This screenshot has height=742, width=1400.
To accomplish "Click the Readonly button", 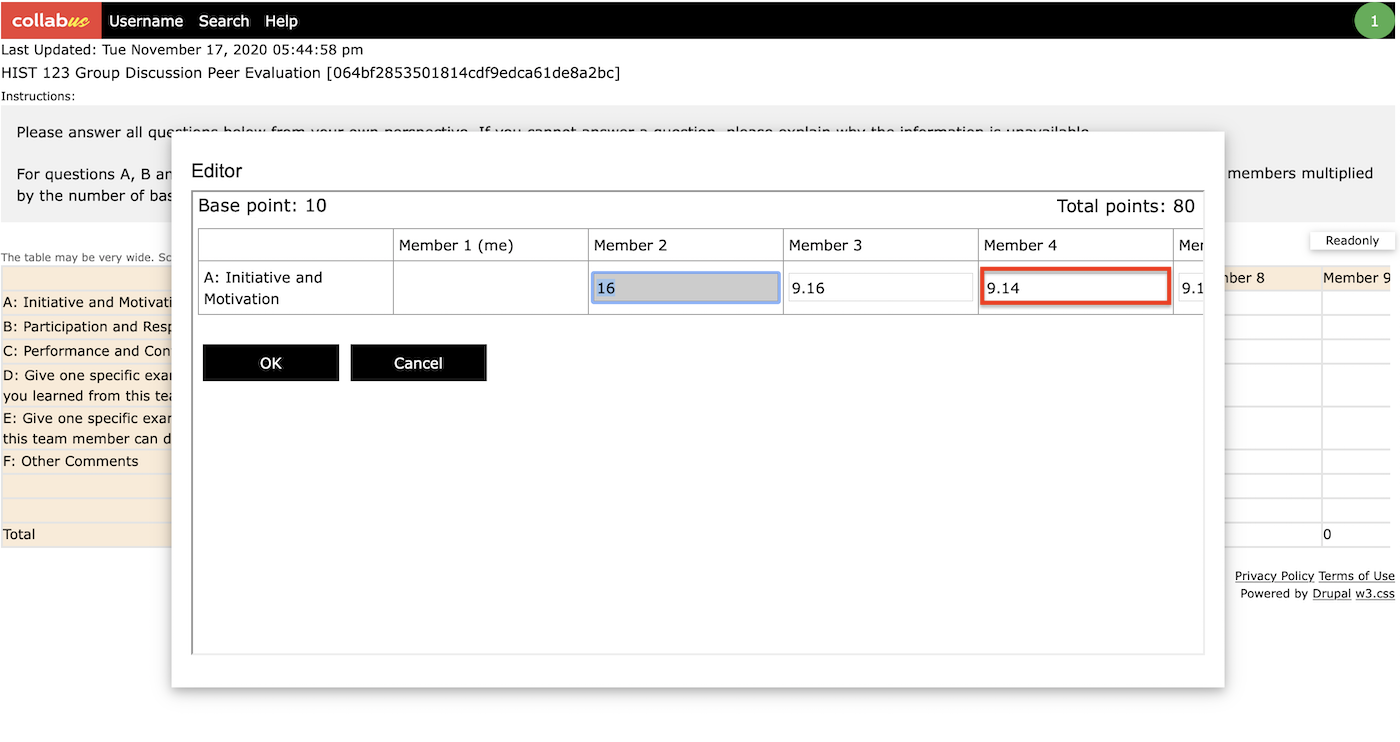I will [x=1352, y=240].
